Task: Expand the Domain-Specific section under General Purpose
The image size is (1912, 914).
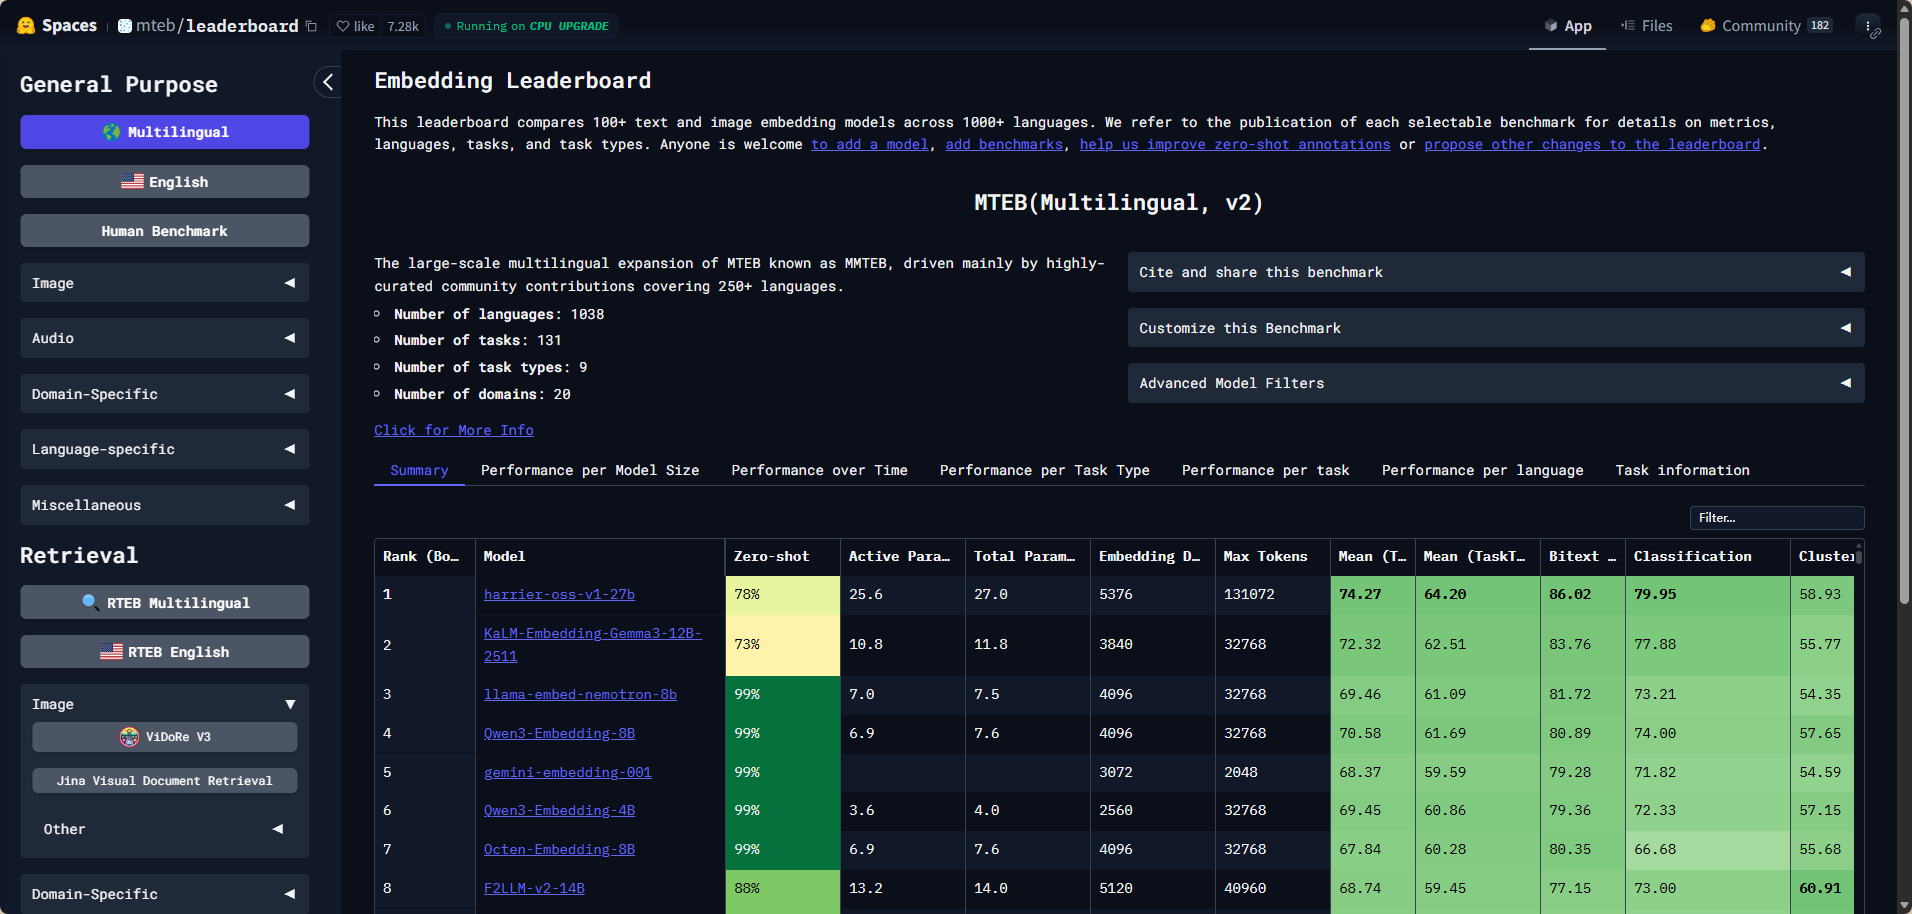Action: (x=165, y=394)
